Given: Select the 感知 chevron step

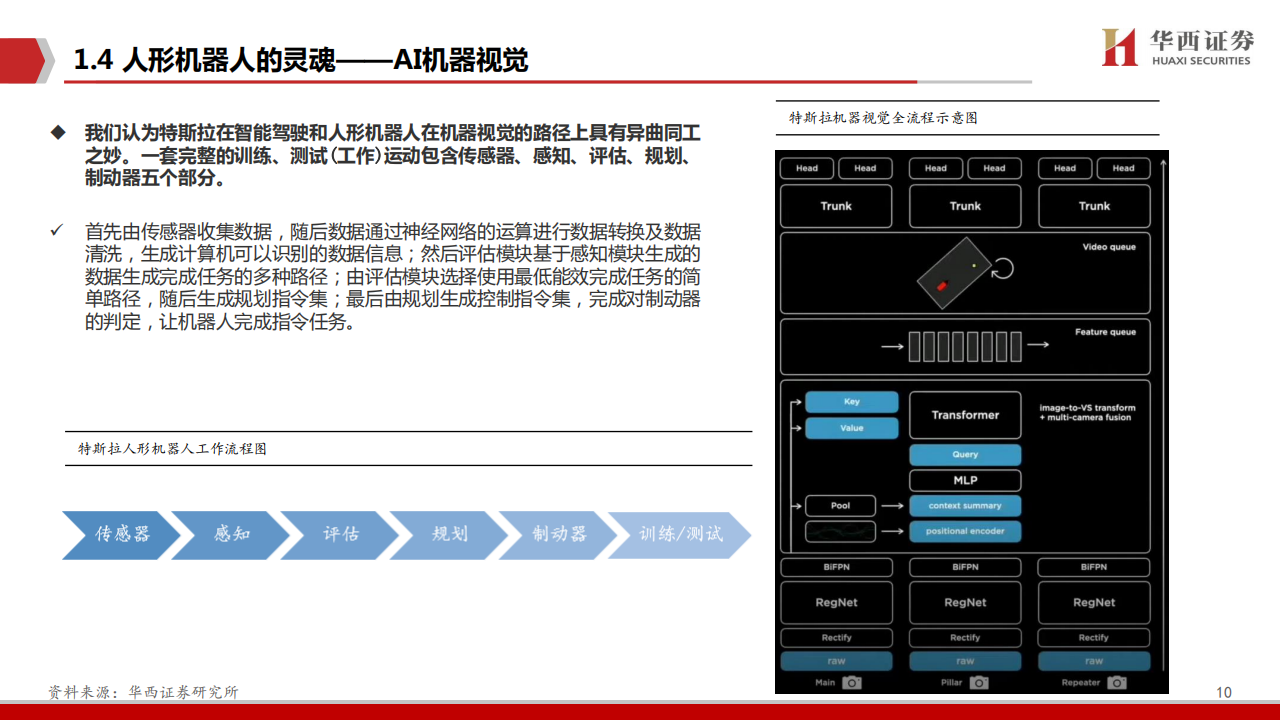Looking at the screenshot, I should tap(231, 534).
